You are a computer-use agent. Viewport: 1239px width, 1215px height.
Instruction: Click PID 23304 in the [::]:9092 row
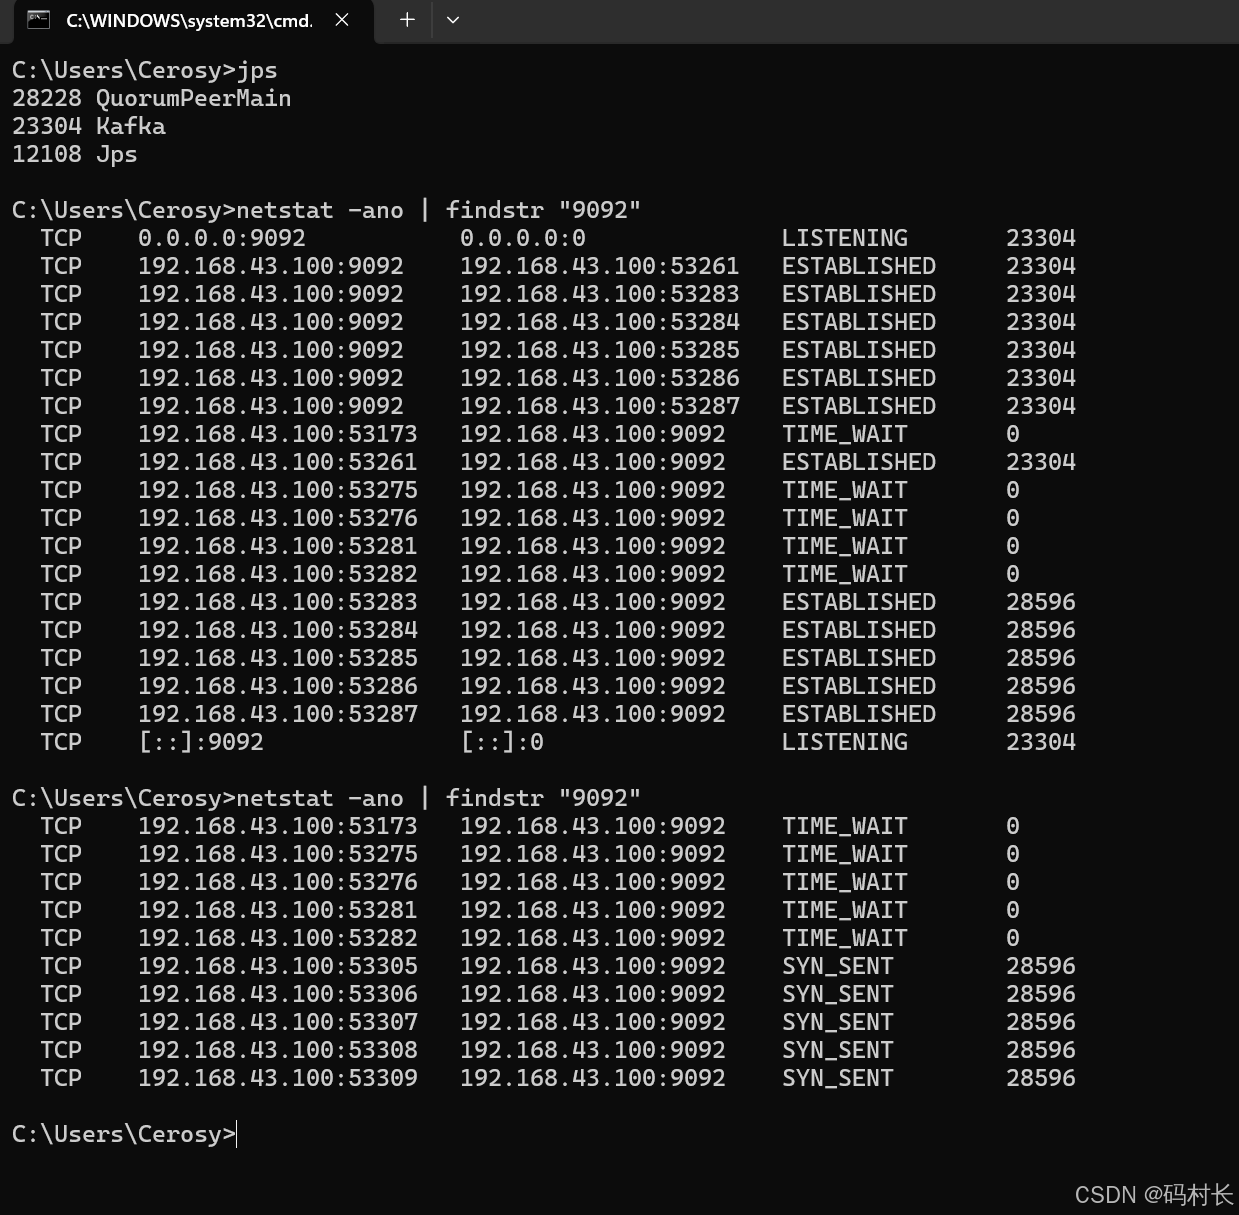click(x=1041, y=742)
